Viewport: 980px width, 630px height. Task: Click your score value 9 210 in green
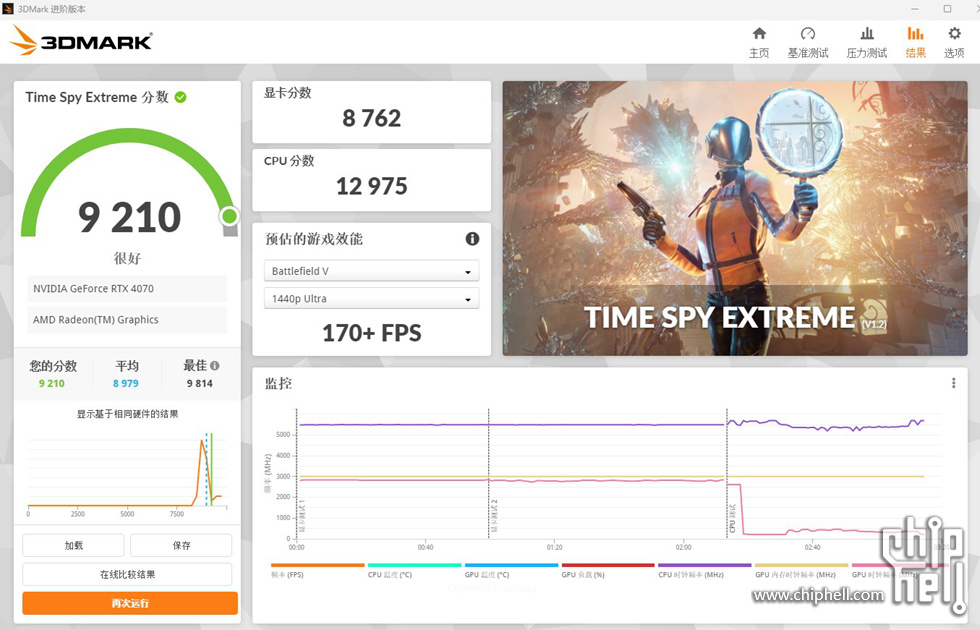point(52,383)
